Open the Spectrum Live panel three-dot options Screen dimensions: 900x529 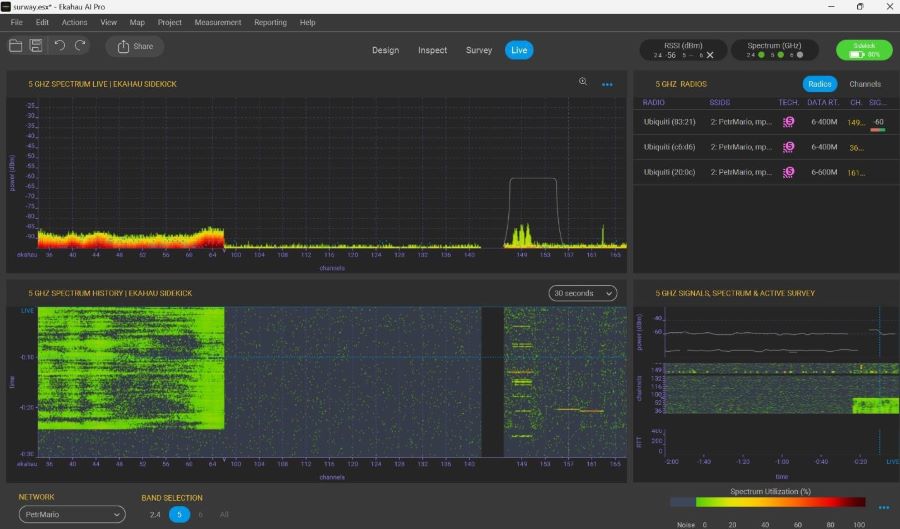click(607, 84)
